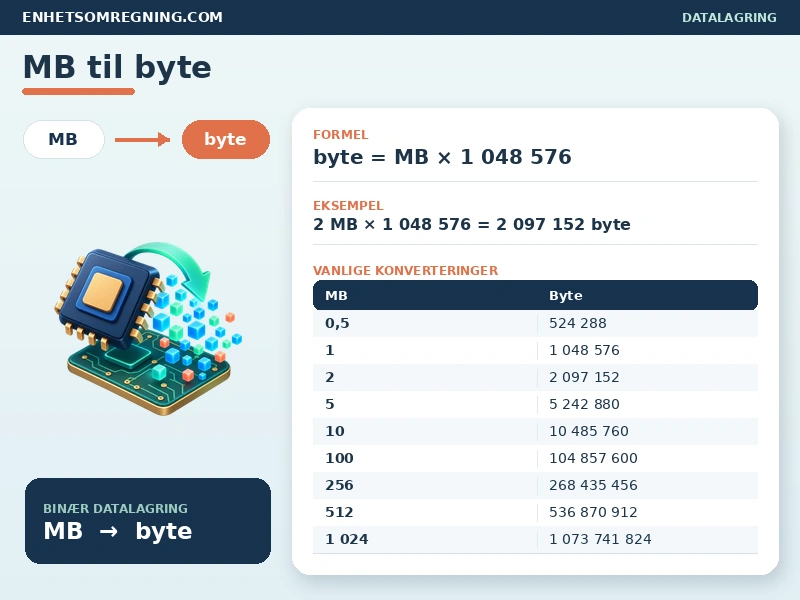
Task: Click the FORMEL section label
Action: click(340, 135)
